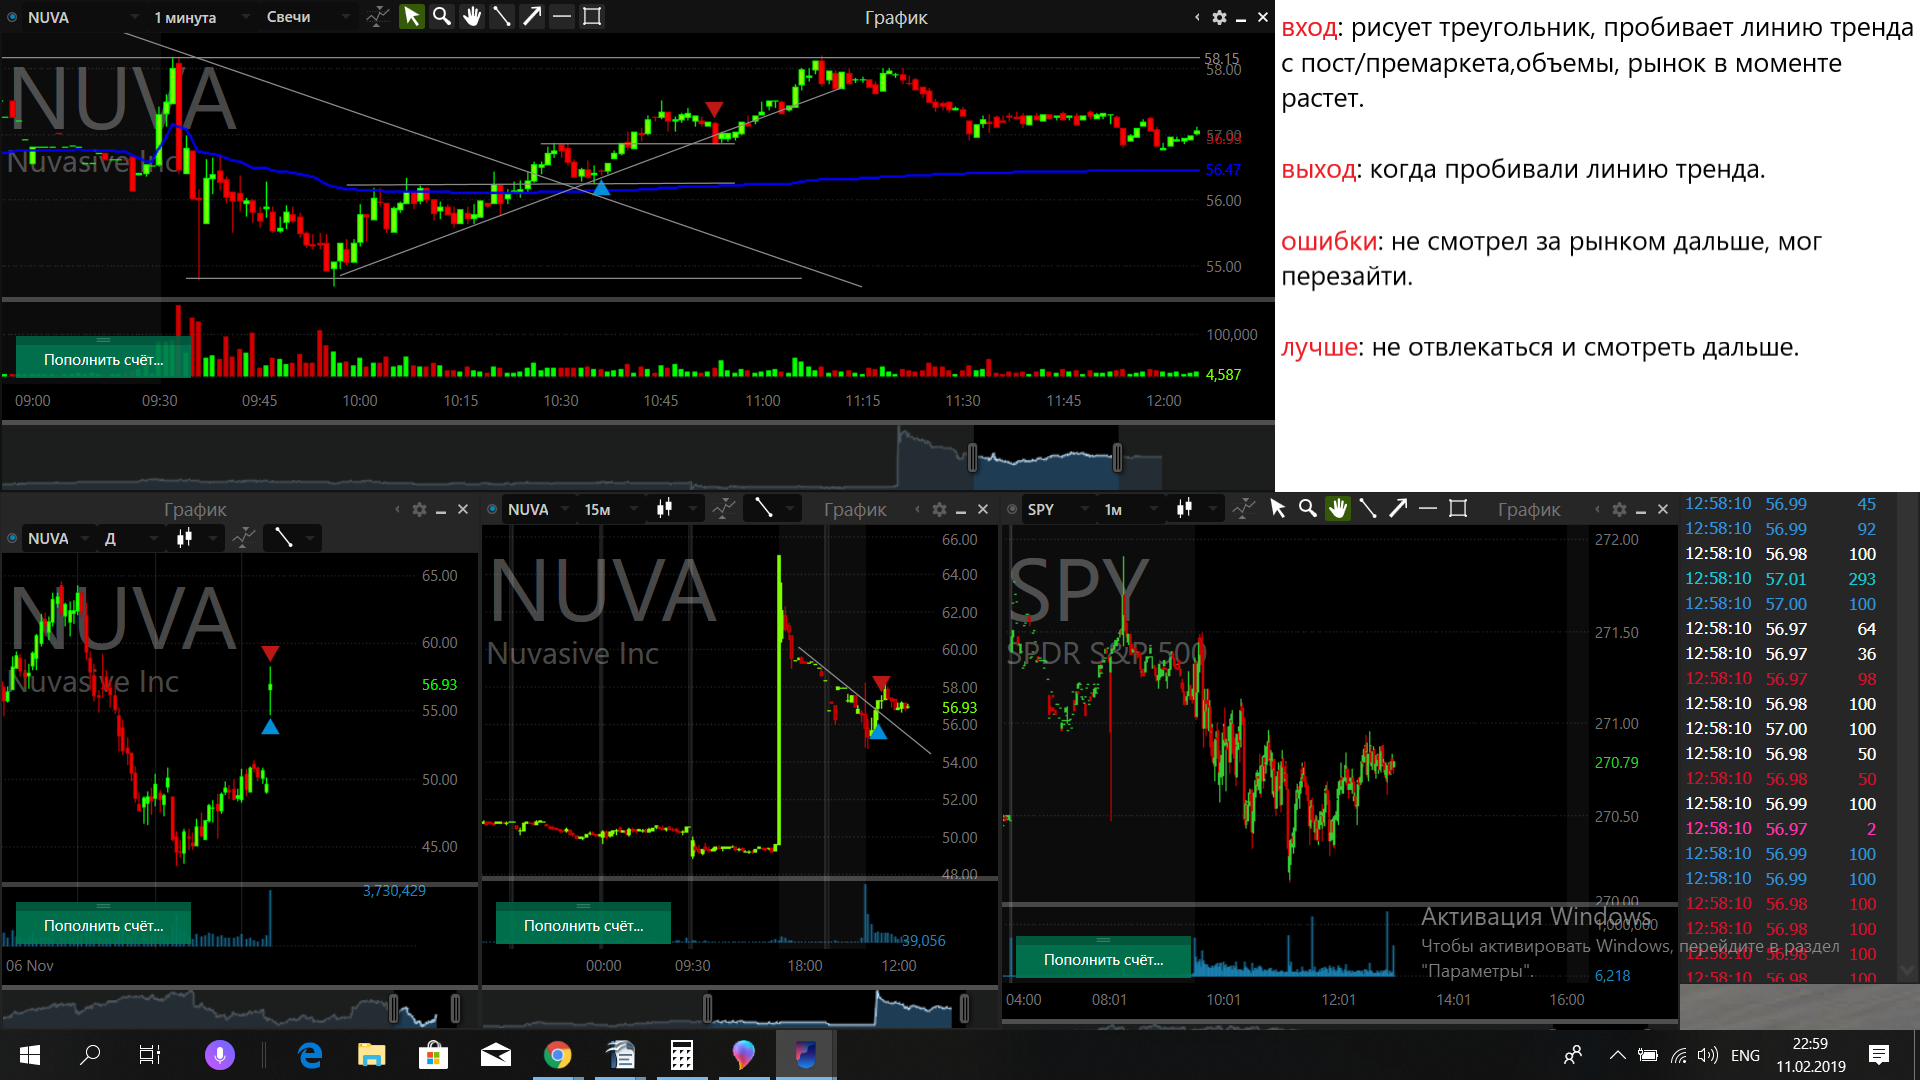Viewport: 1920px width, 1080px height.
Task: Toggle link radio button of 15м NUVA chart
Action: [492, 509]
